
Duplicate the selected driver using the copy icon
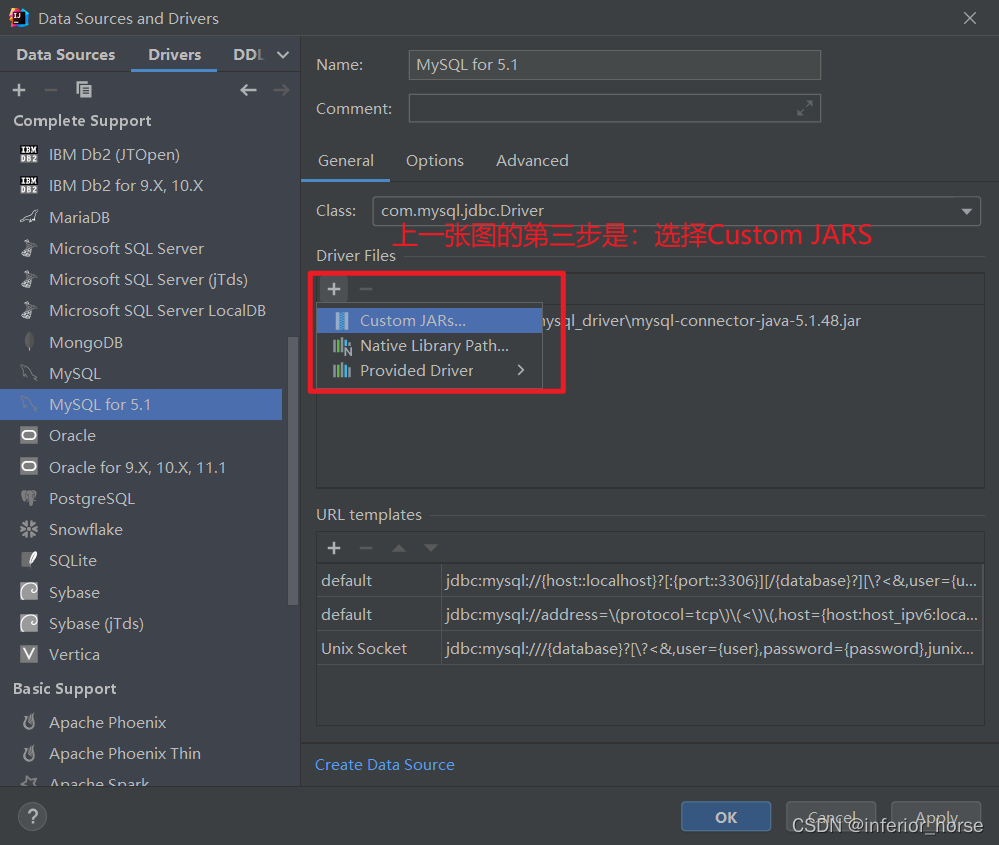[84, 89]
